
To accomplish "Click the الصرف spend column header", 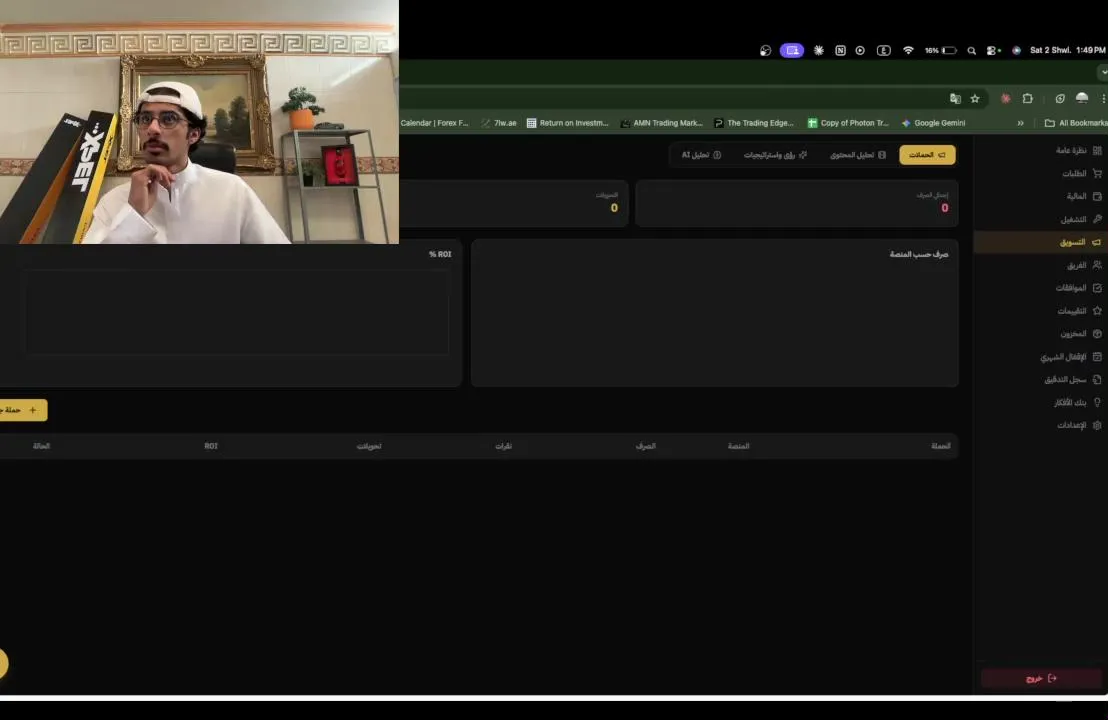I will pos(646,446).
